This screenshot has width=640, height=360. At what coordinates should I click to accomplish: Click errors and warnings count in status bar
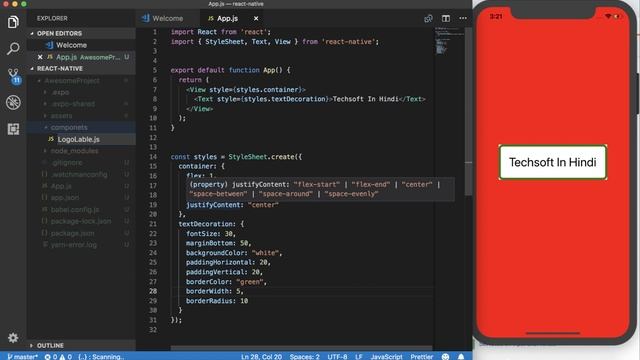pos(58,357)
